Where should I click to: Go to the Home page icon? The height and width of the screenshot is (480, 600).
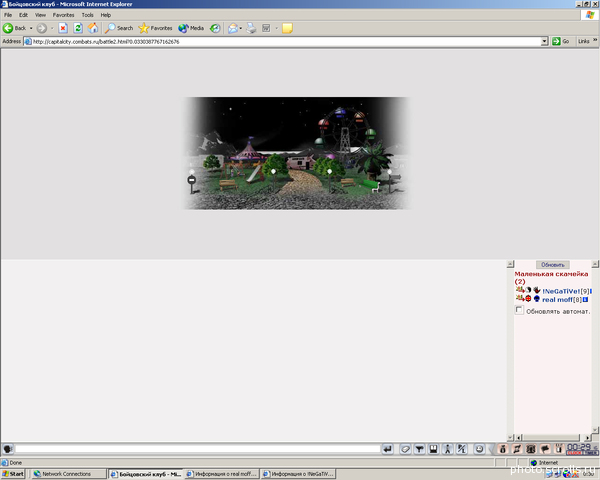click(93, 28)
